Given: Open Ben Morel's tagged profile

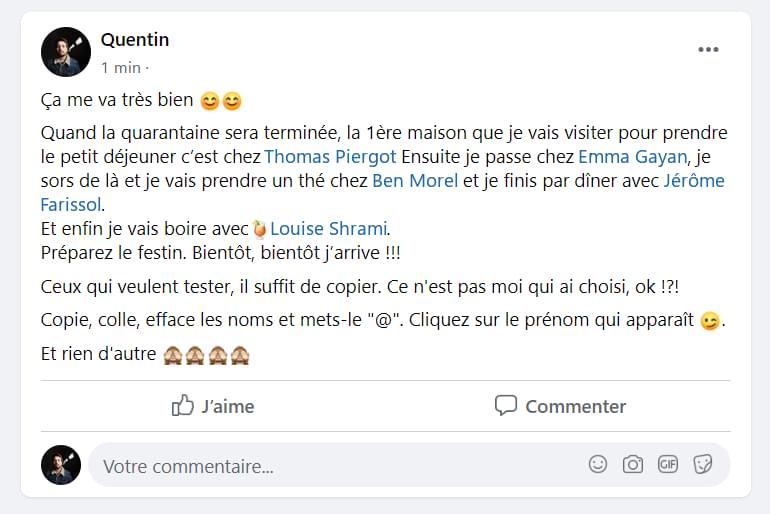Looking at the screenshot, I should [x=414, y=181].
